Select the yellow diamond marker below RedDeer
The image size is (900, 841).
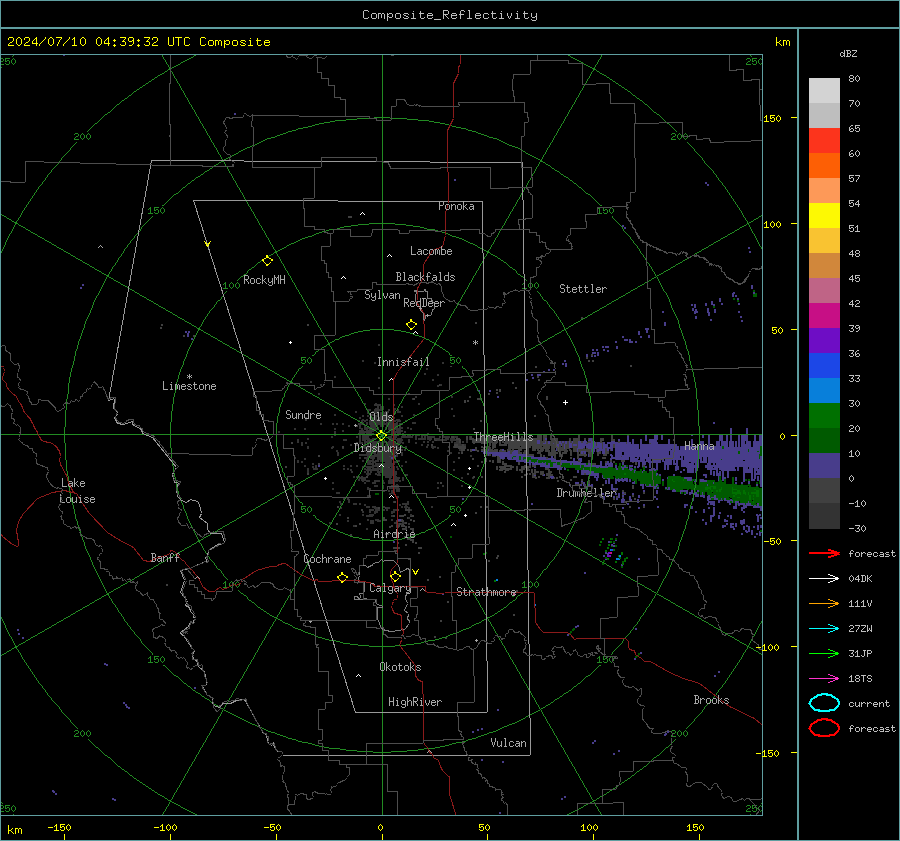[412, 325]
